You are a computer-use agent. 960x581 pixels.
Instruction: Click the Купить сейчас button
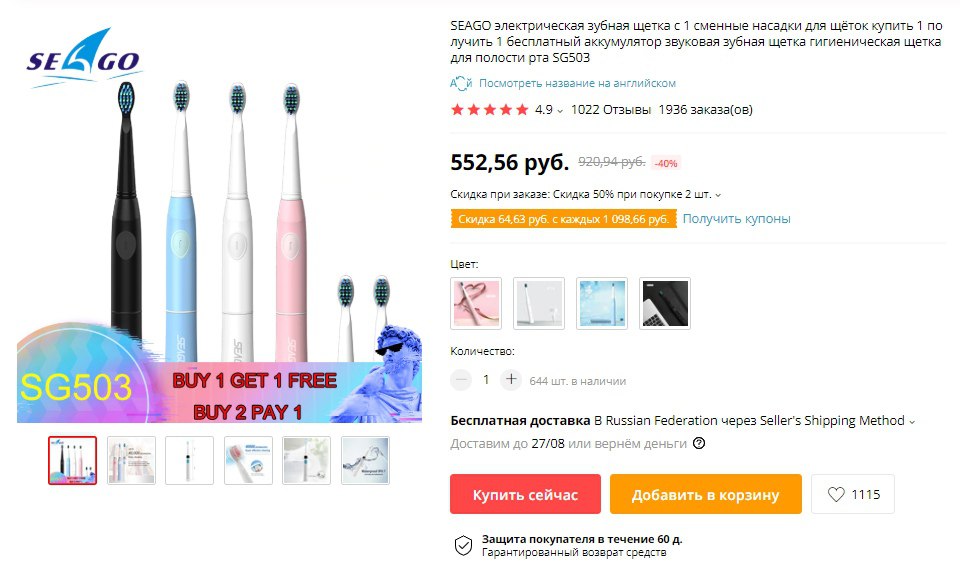pyautogui.click(x=525, y=494)
